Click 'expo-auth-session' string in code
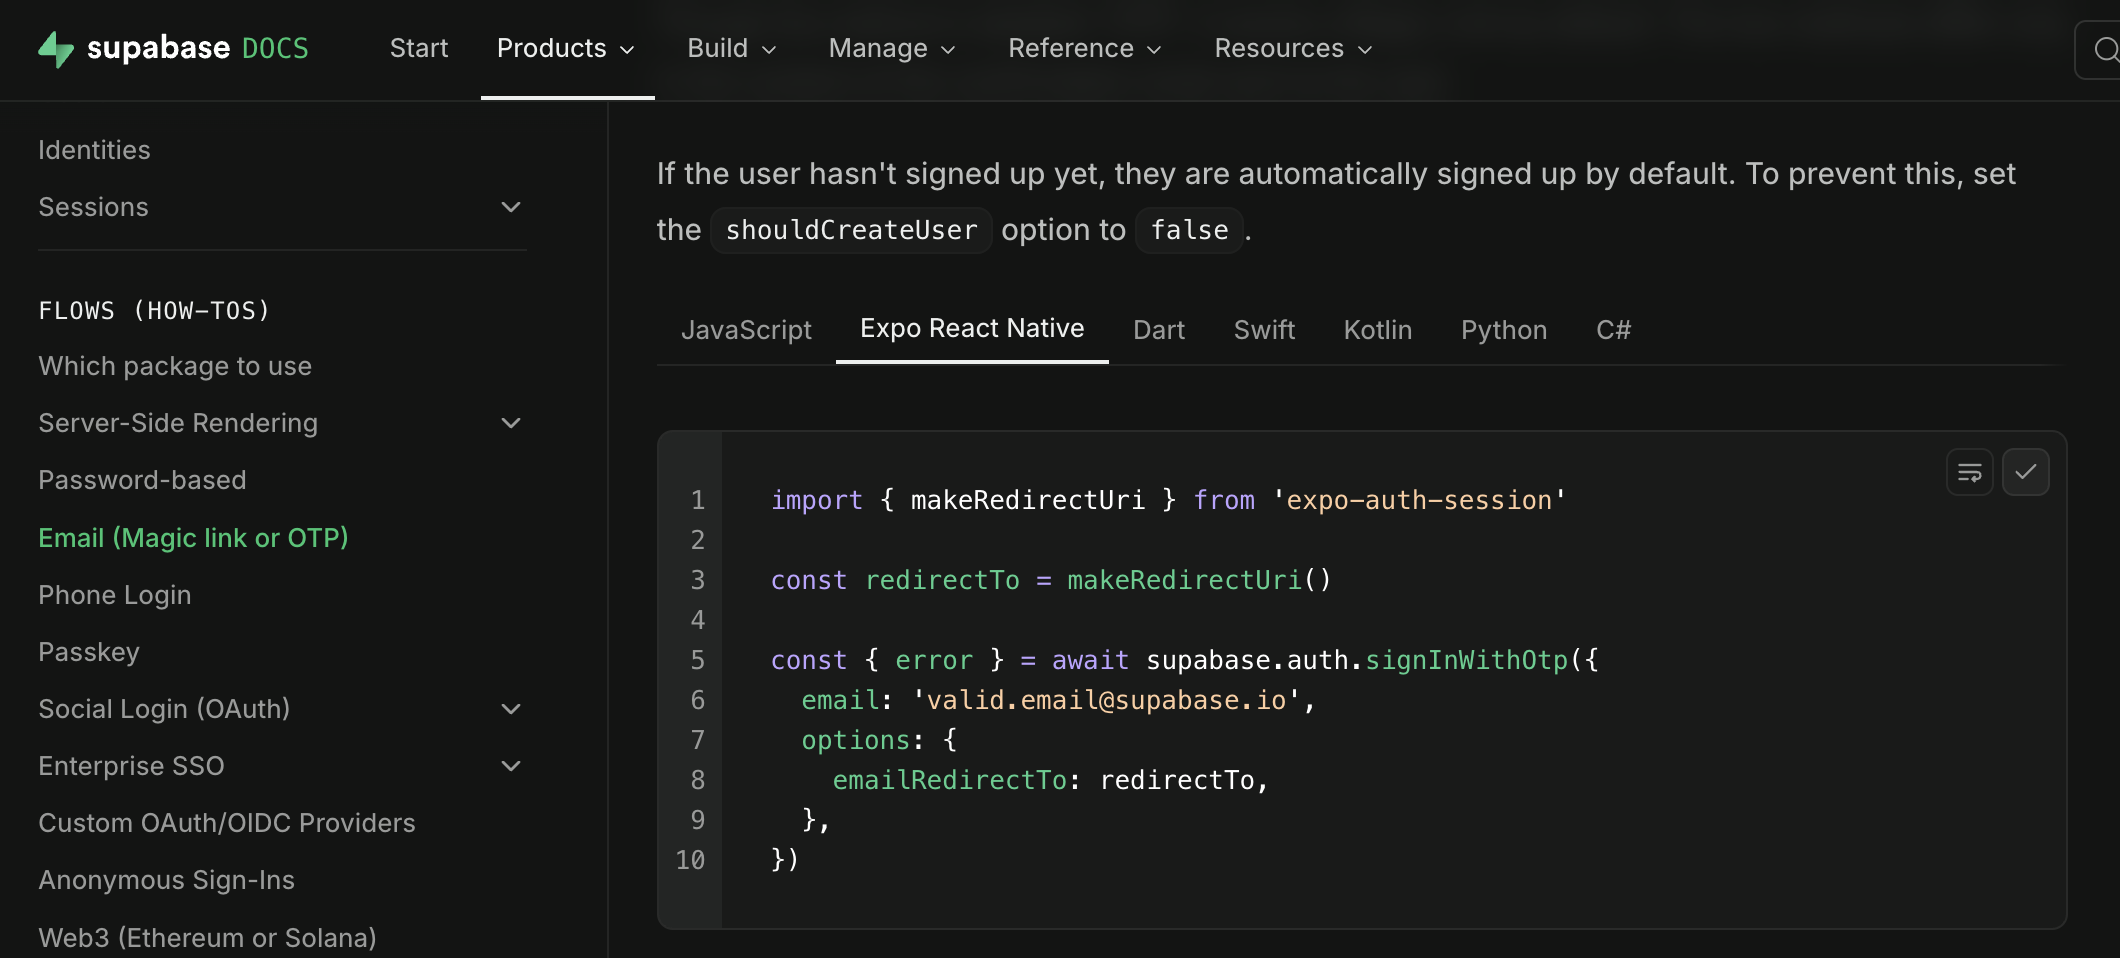 tap(1419, 500)
